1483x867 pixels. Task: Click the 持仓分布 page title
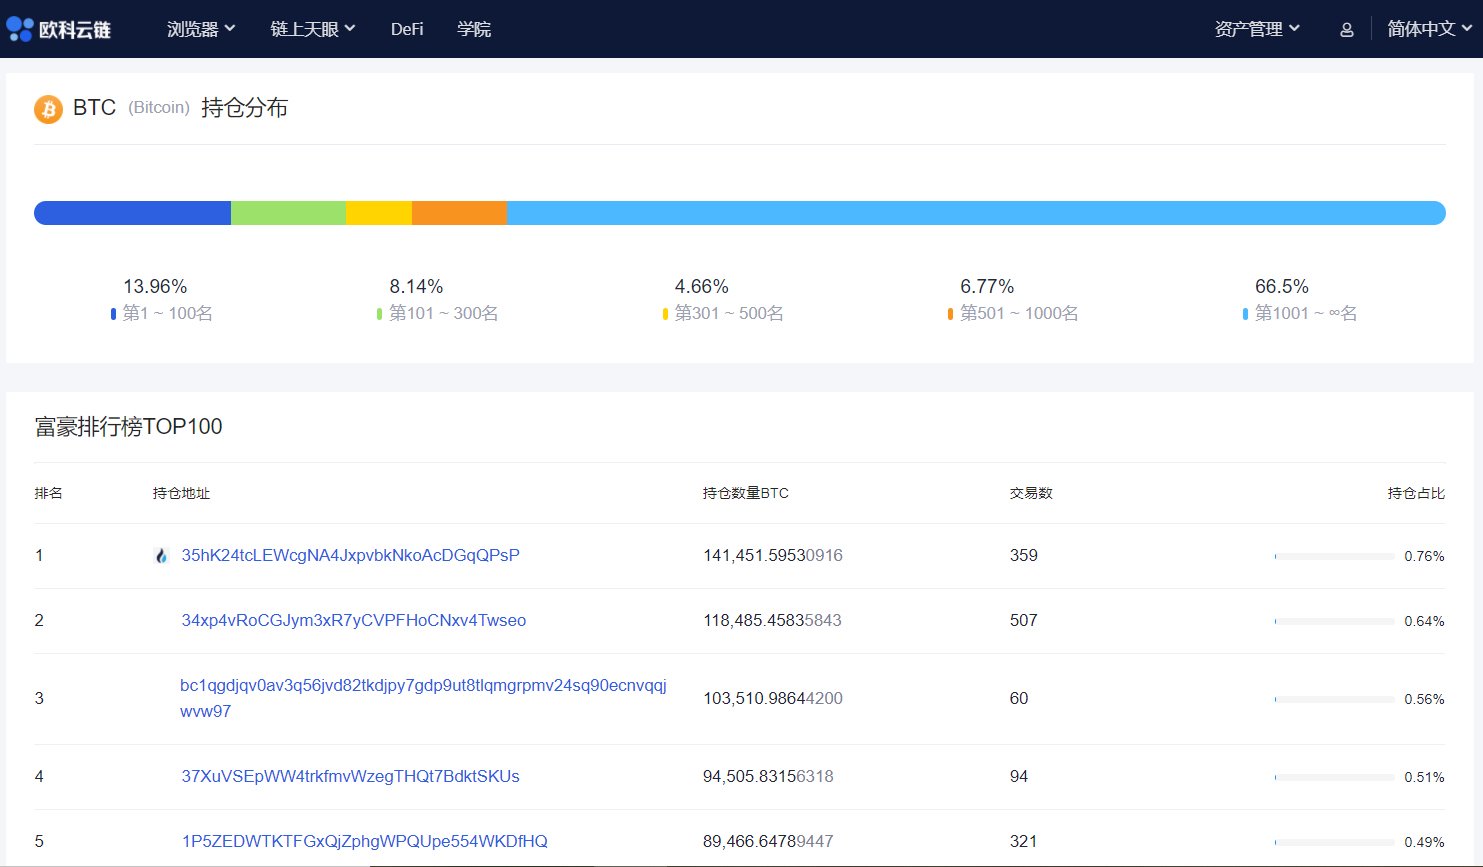point(245,108)
